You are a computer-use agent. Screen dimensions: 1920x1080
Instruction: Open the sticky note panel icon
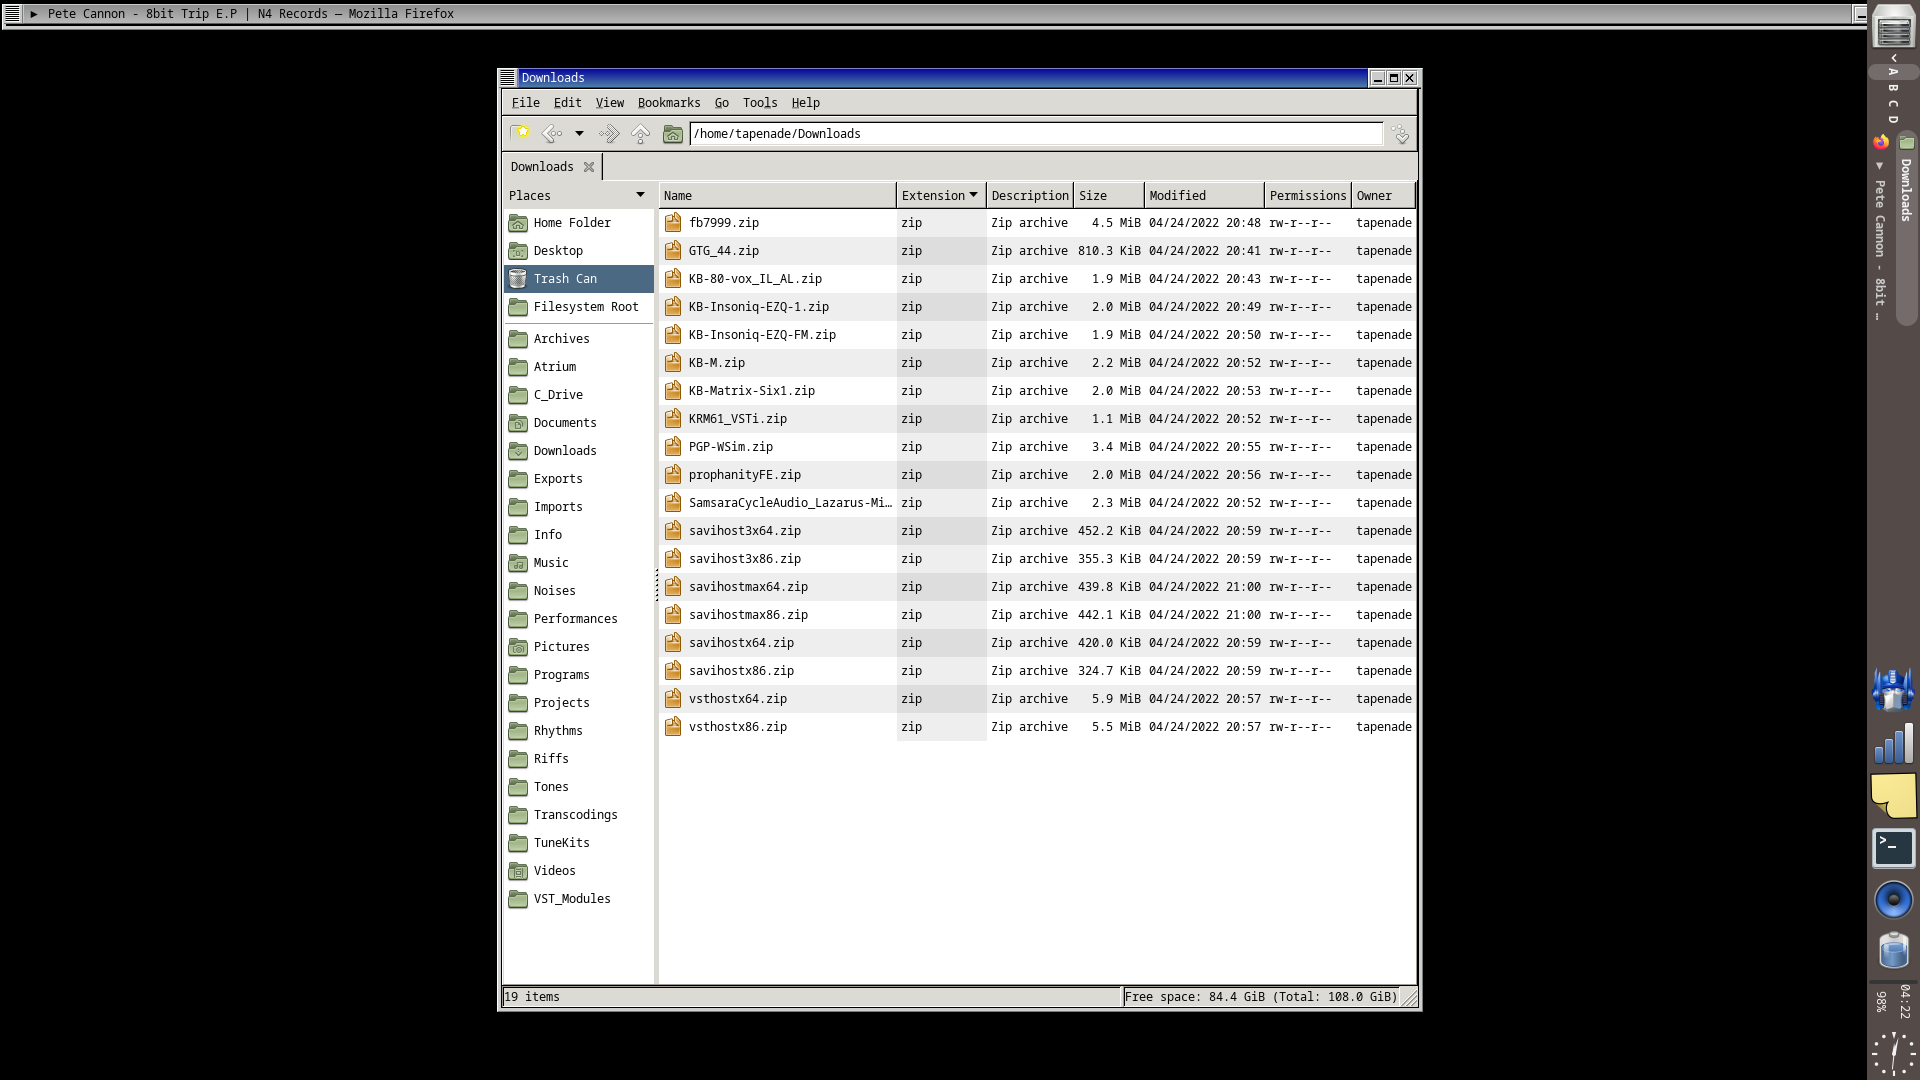(1893, 795)
